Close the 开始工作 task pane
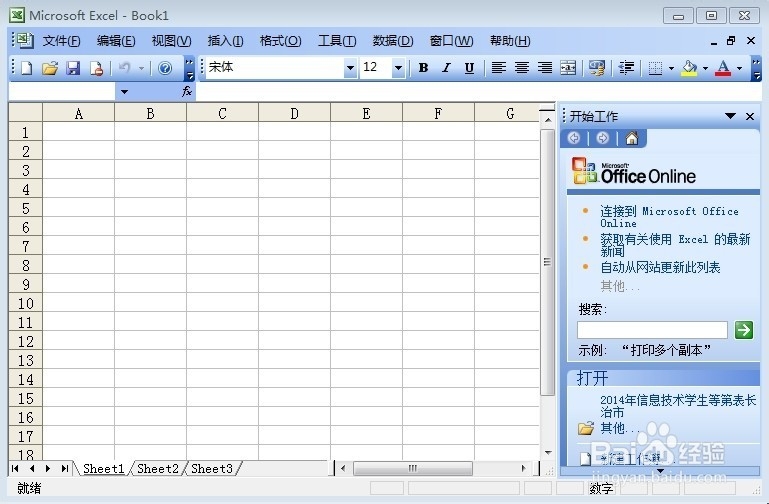 click(750, 116)
